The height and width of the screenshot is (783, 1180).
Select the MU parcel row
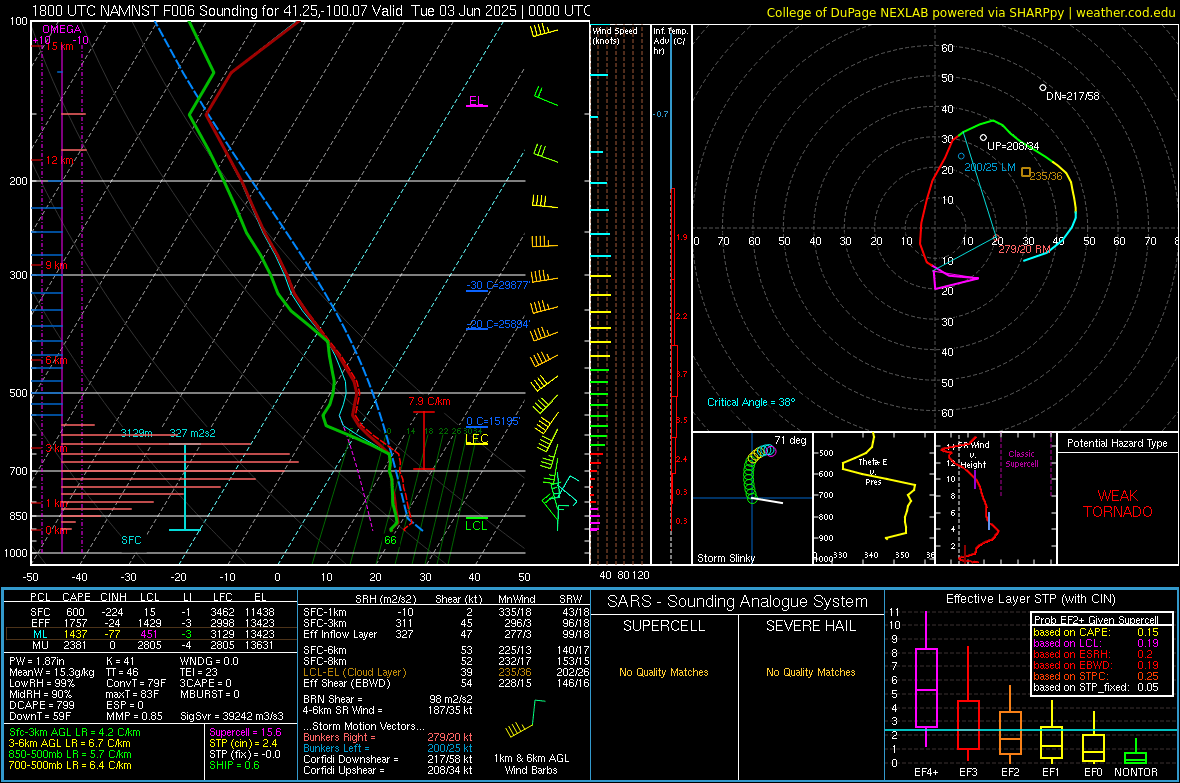tap(151, 645)
